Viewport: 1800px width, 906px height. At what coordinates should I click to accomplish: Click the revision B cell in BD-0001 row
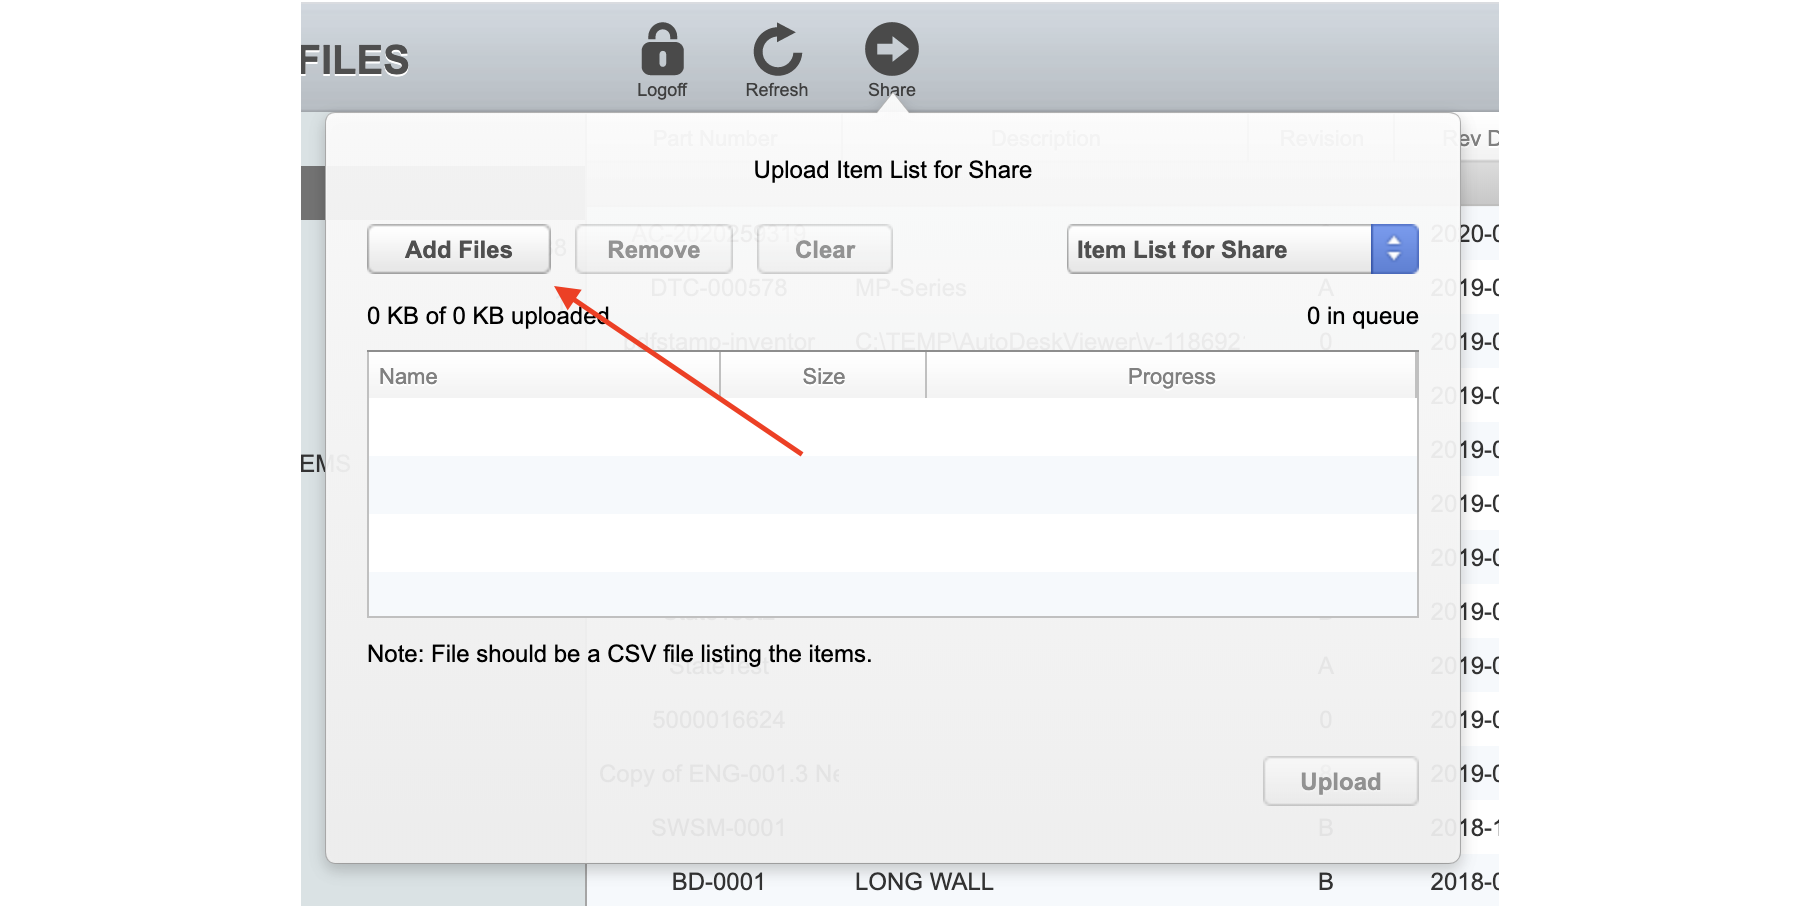(1326, 881)
